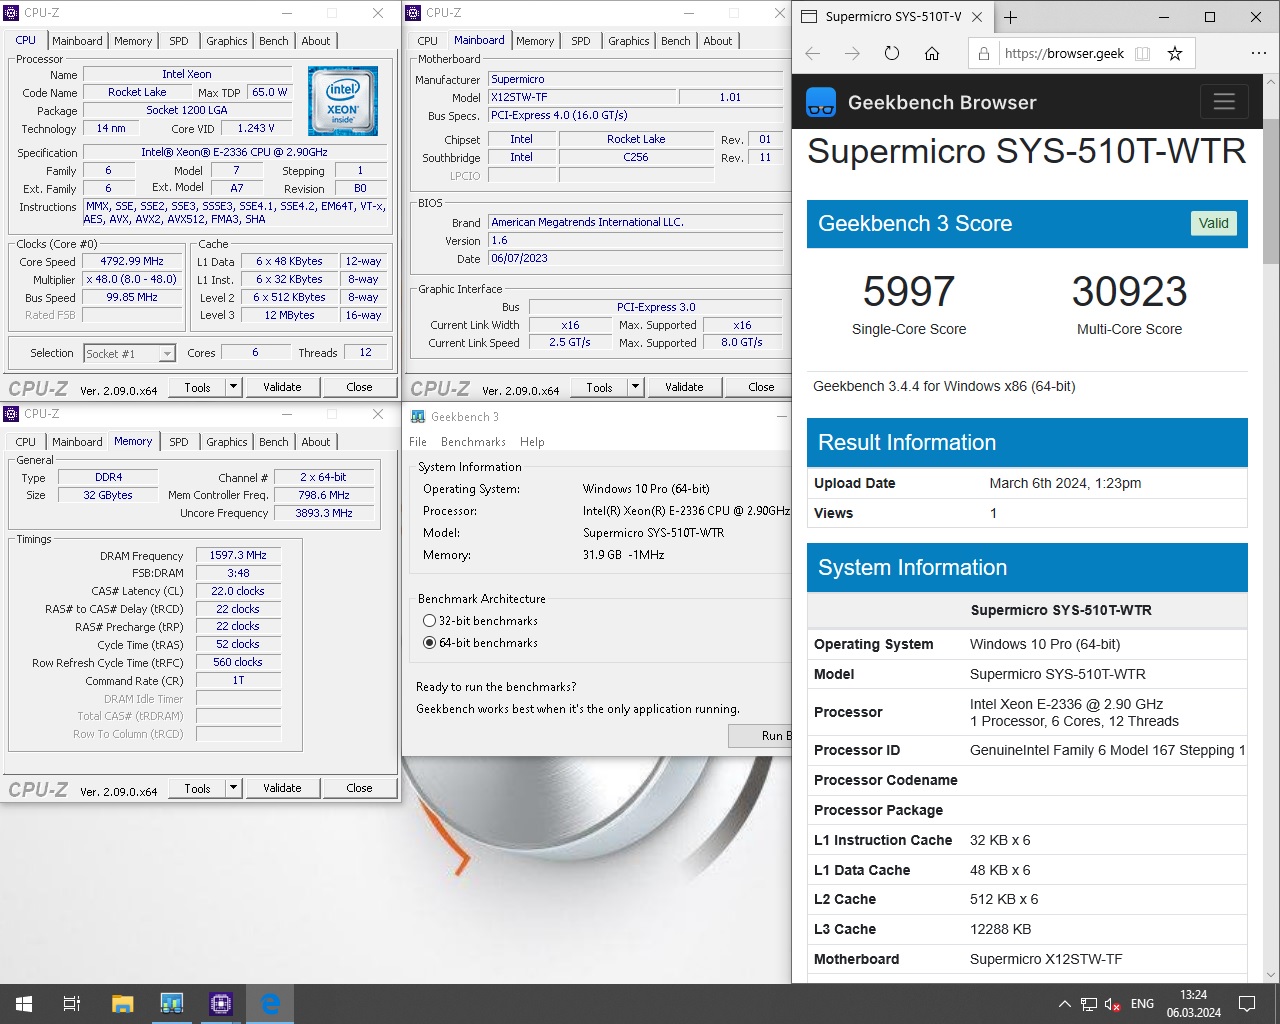Image resolution: width=1280 pixels, height=1024 pixels.
Task: Refresh the Geekbench Browser page
Action: (x=892, y=54)
